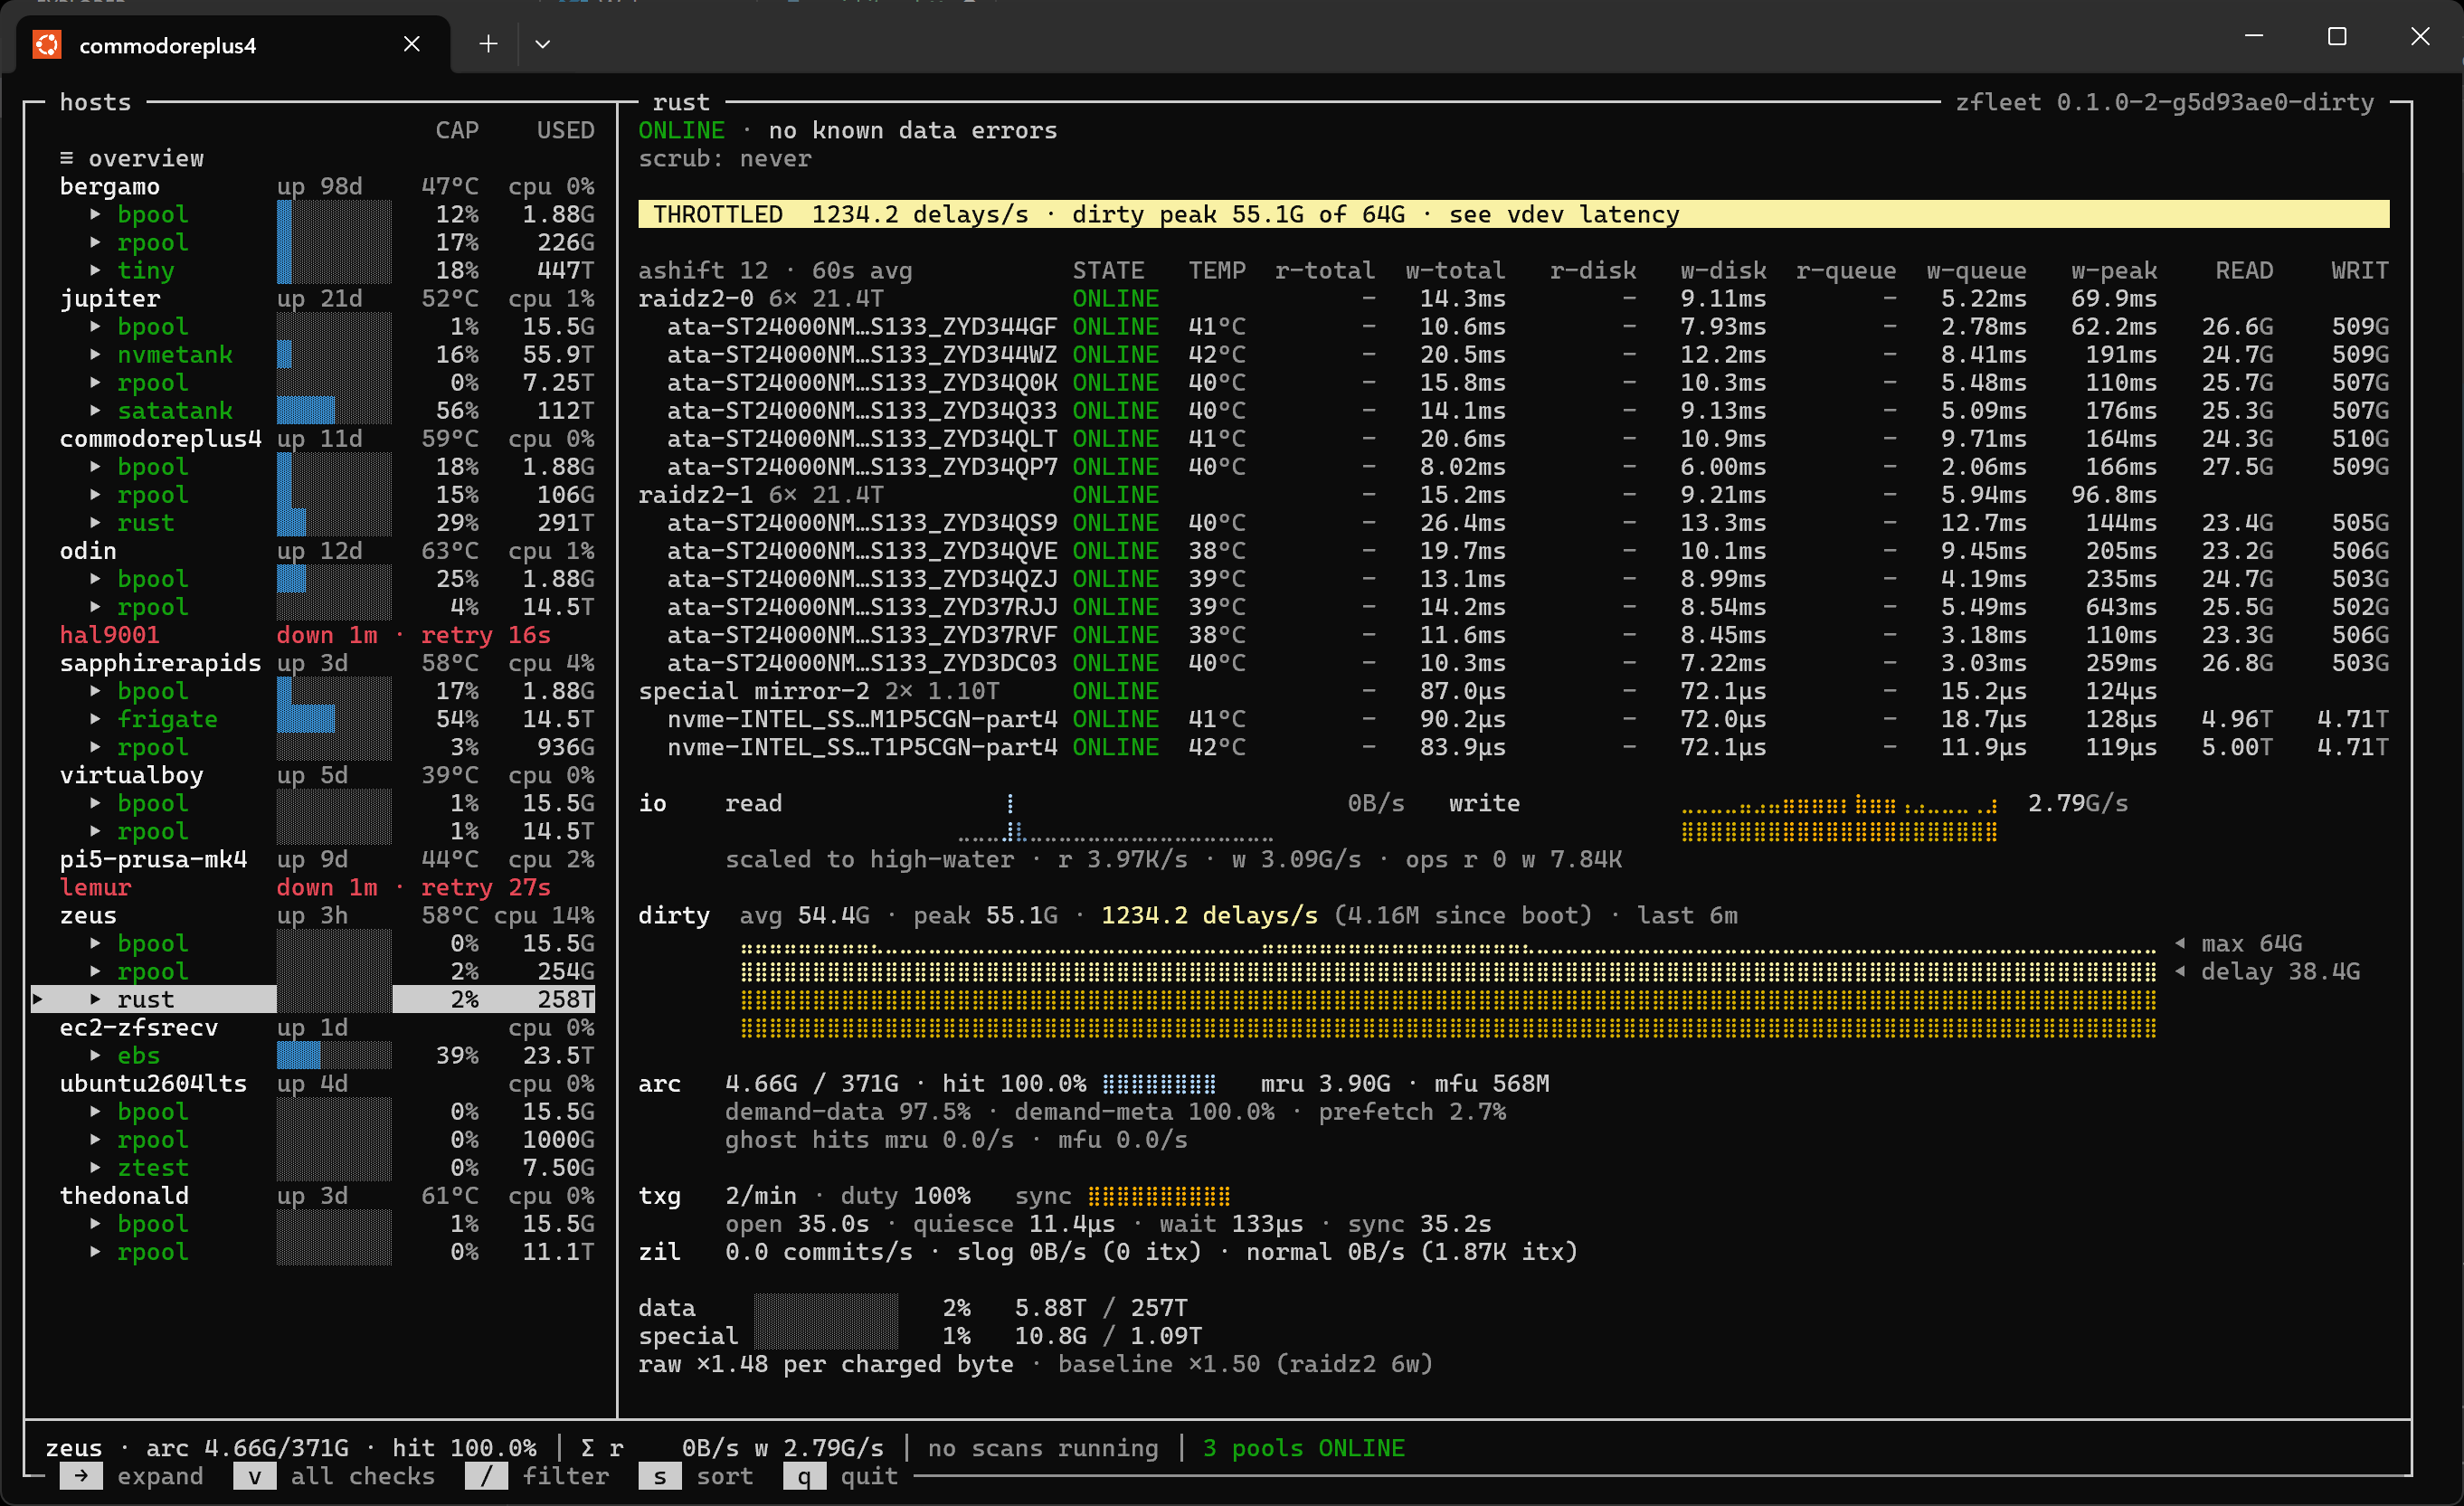Viewport: 2464px width, 1506px height.
Task: Select host pi5-prusa-mk4
Action: point(153,858)
